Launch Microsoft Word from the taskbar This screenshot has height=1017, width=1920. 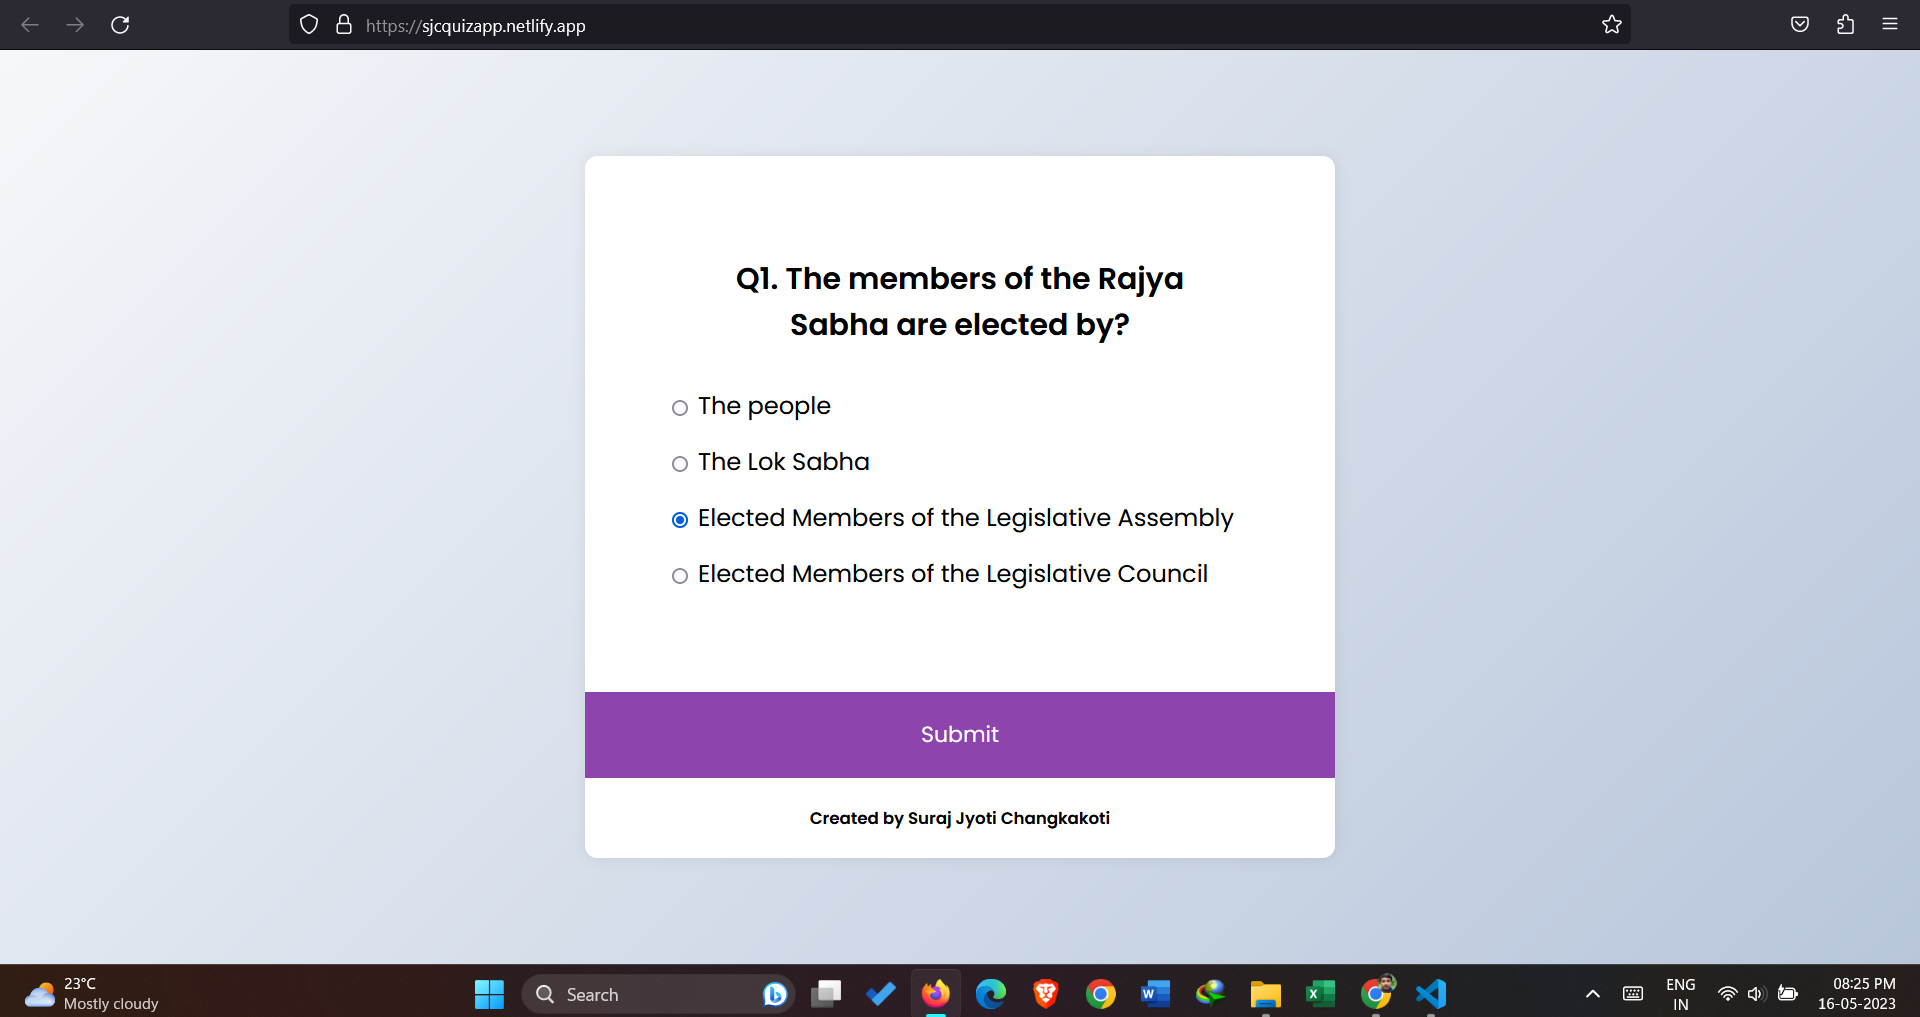(x=1155, y=994)
